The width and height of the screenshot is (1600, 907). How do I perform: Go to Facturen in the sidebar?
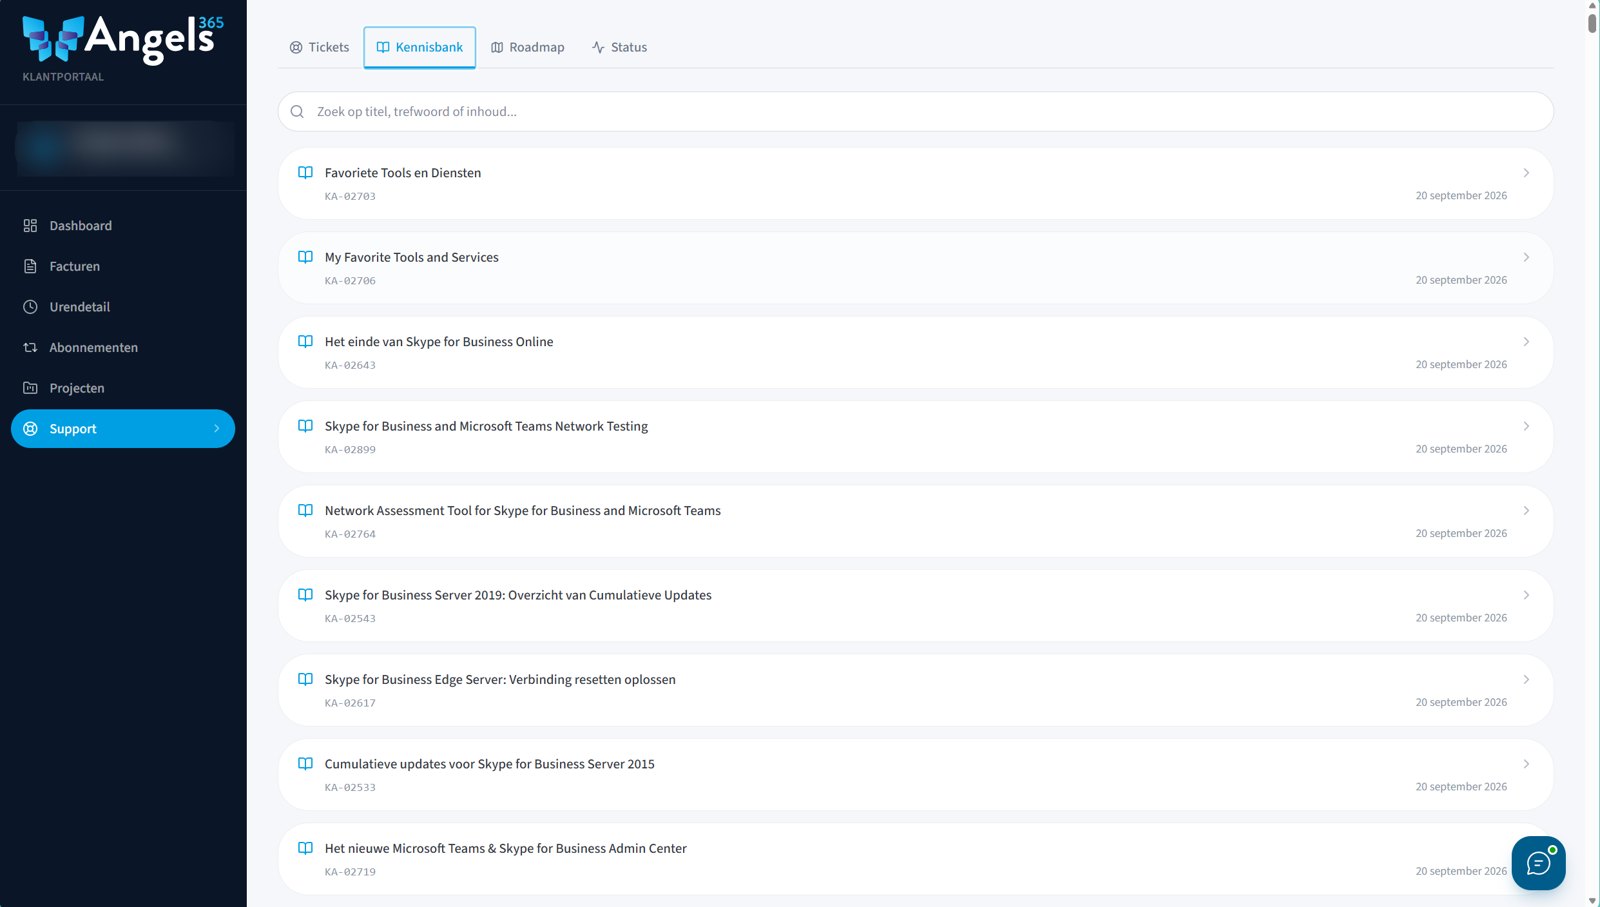tap(123, 266)
